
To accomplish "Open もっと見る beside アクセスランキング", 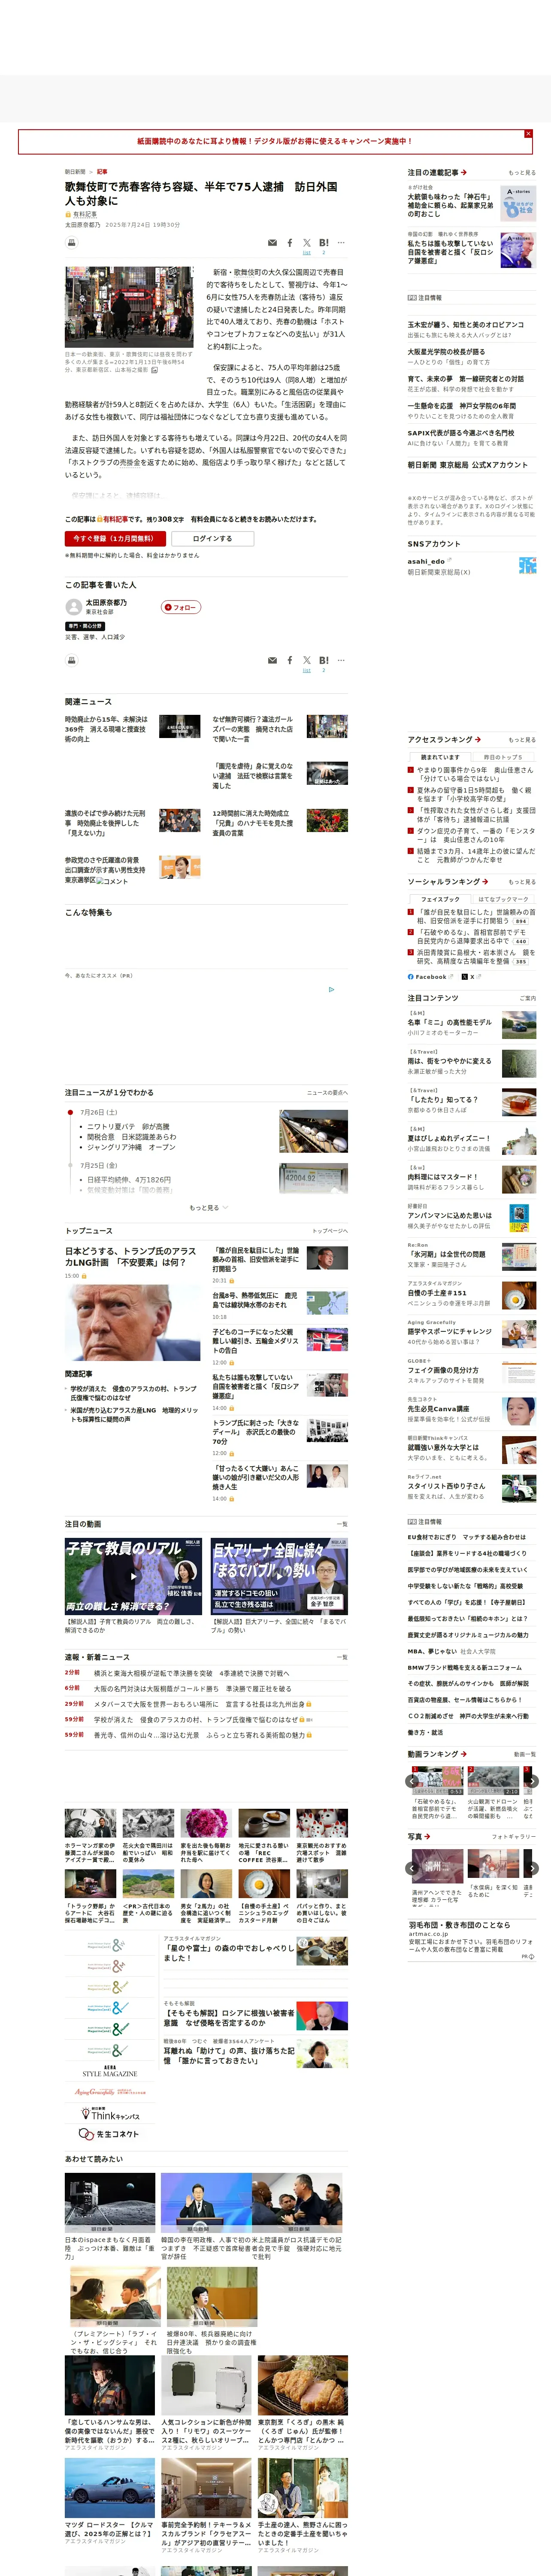I will pyautogui.click(x=522, y=740).
